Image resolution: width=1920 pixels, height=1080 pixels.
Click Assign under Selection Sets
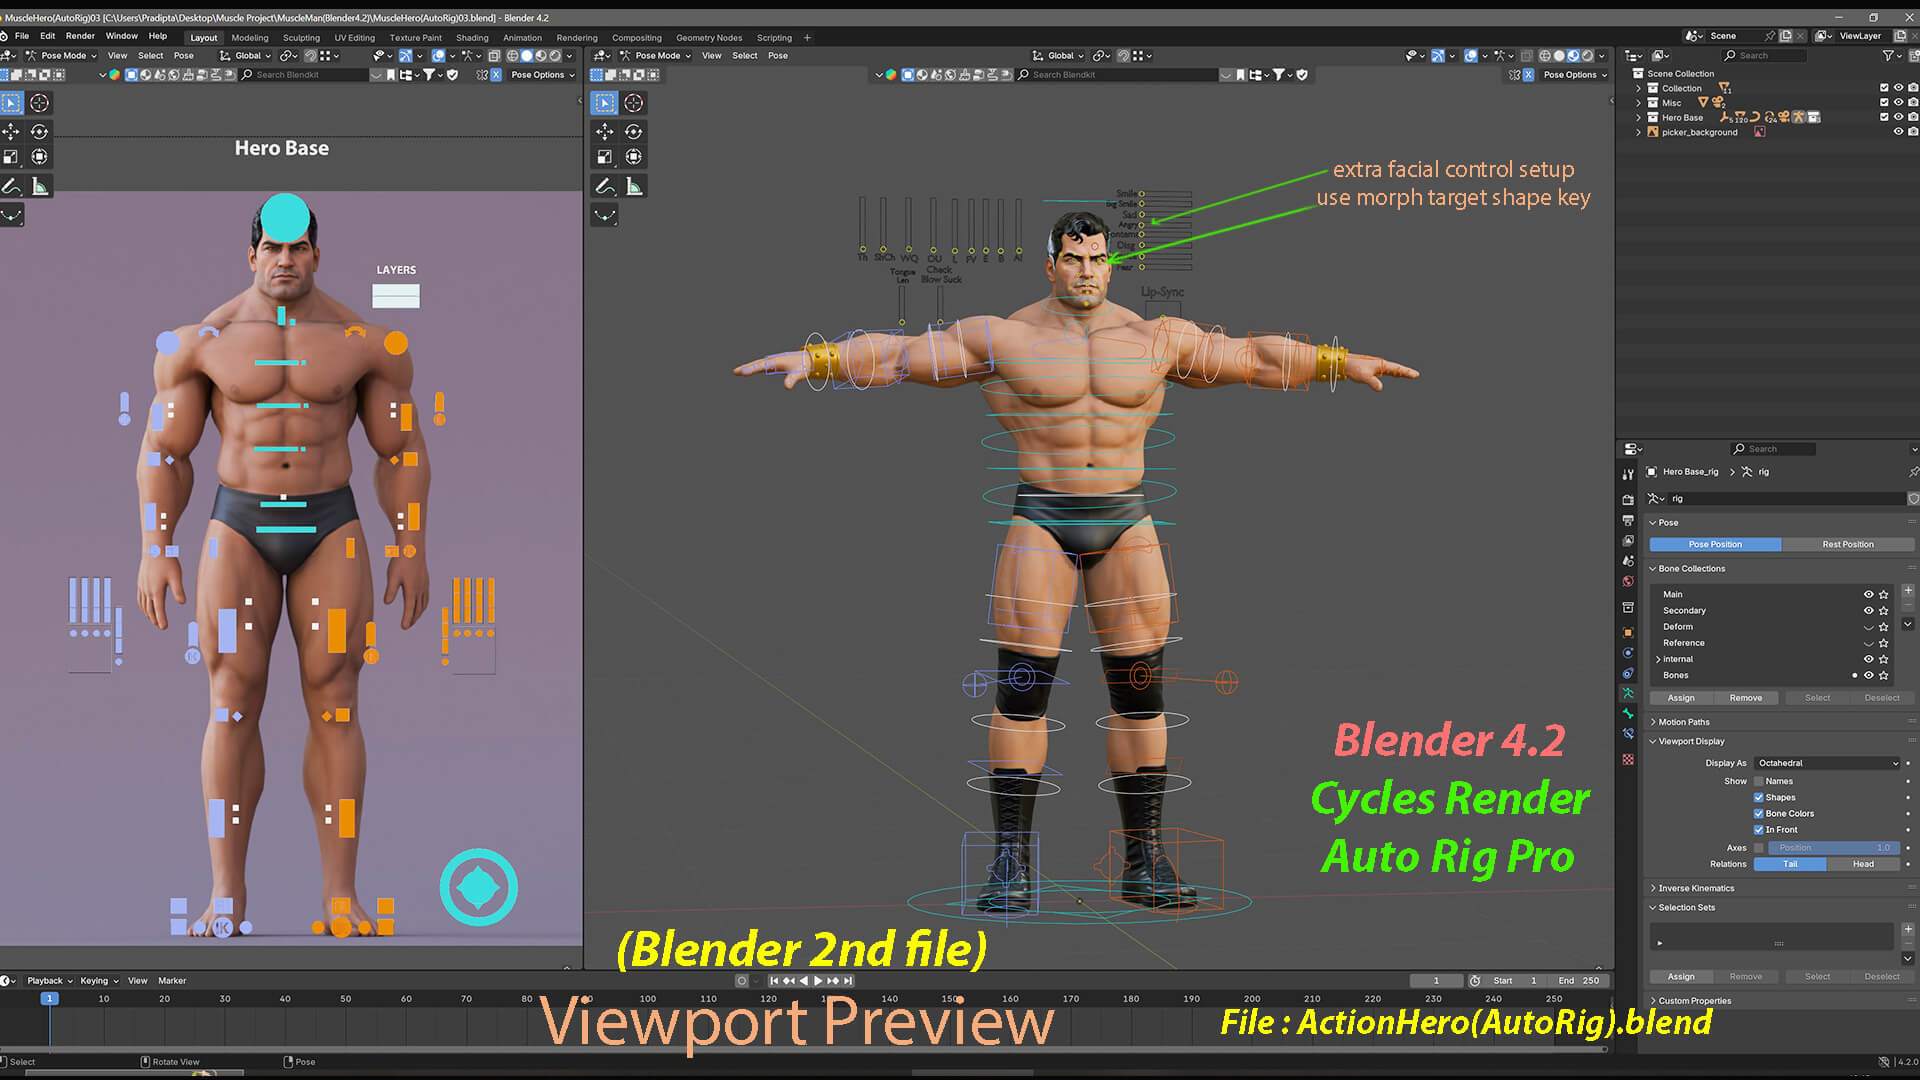(x=1681, y=977)
